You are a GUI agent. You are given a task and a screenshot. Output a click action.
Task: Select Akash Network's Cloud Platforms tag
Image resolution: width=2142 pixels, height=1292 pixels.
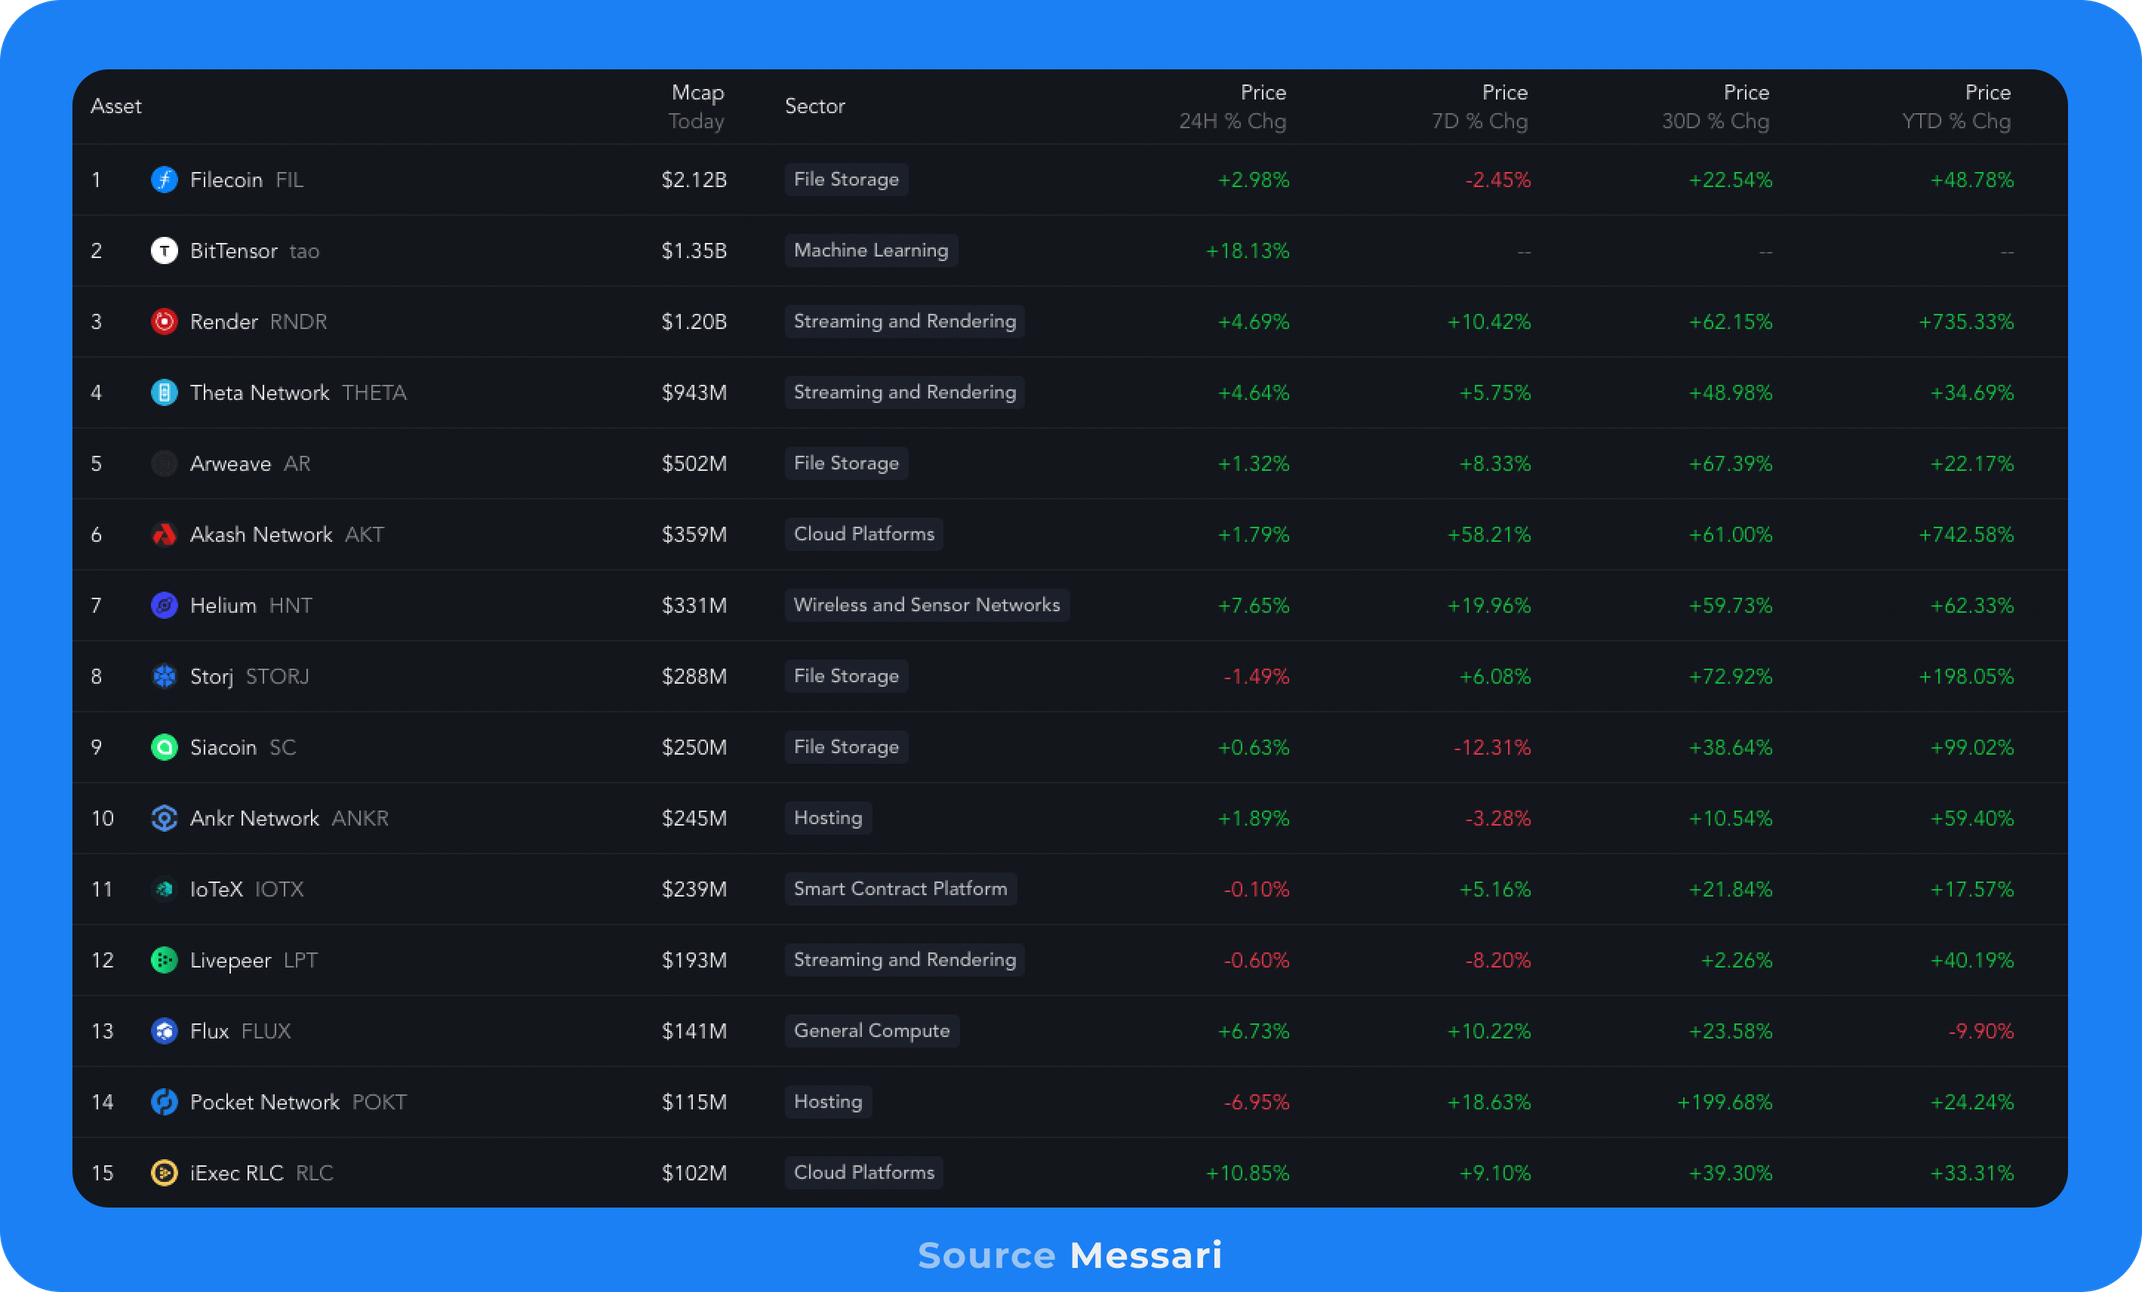click(864, 535)
